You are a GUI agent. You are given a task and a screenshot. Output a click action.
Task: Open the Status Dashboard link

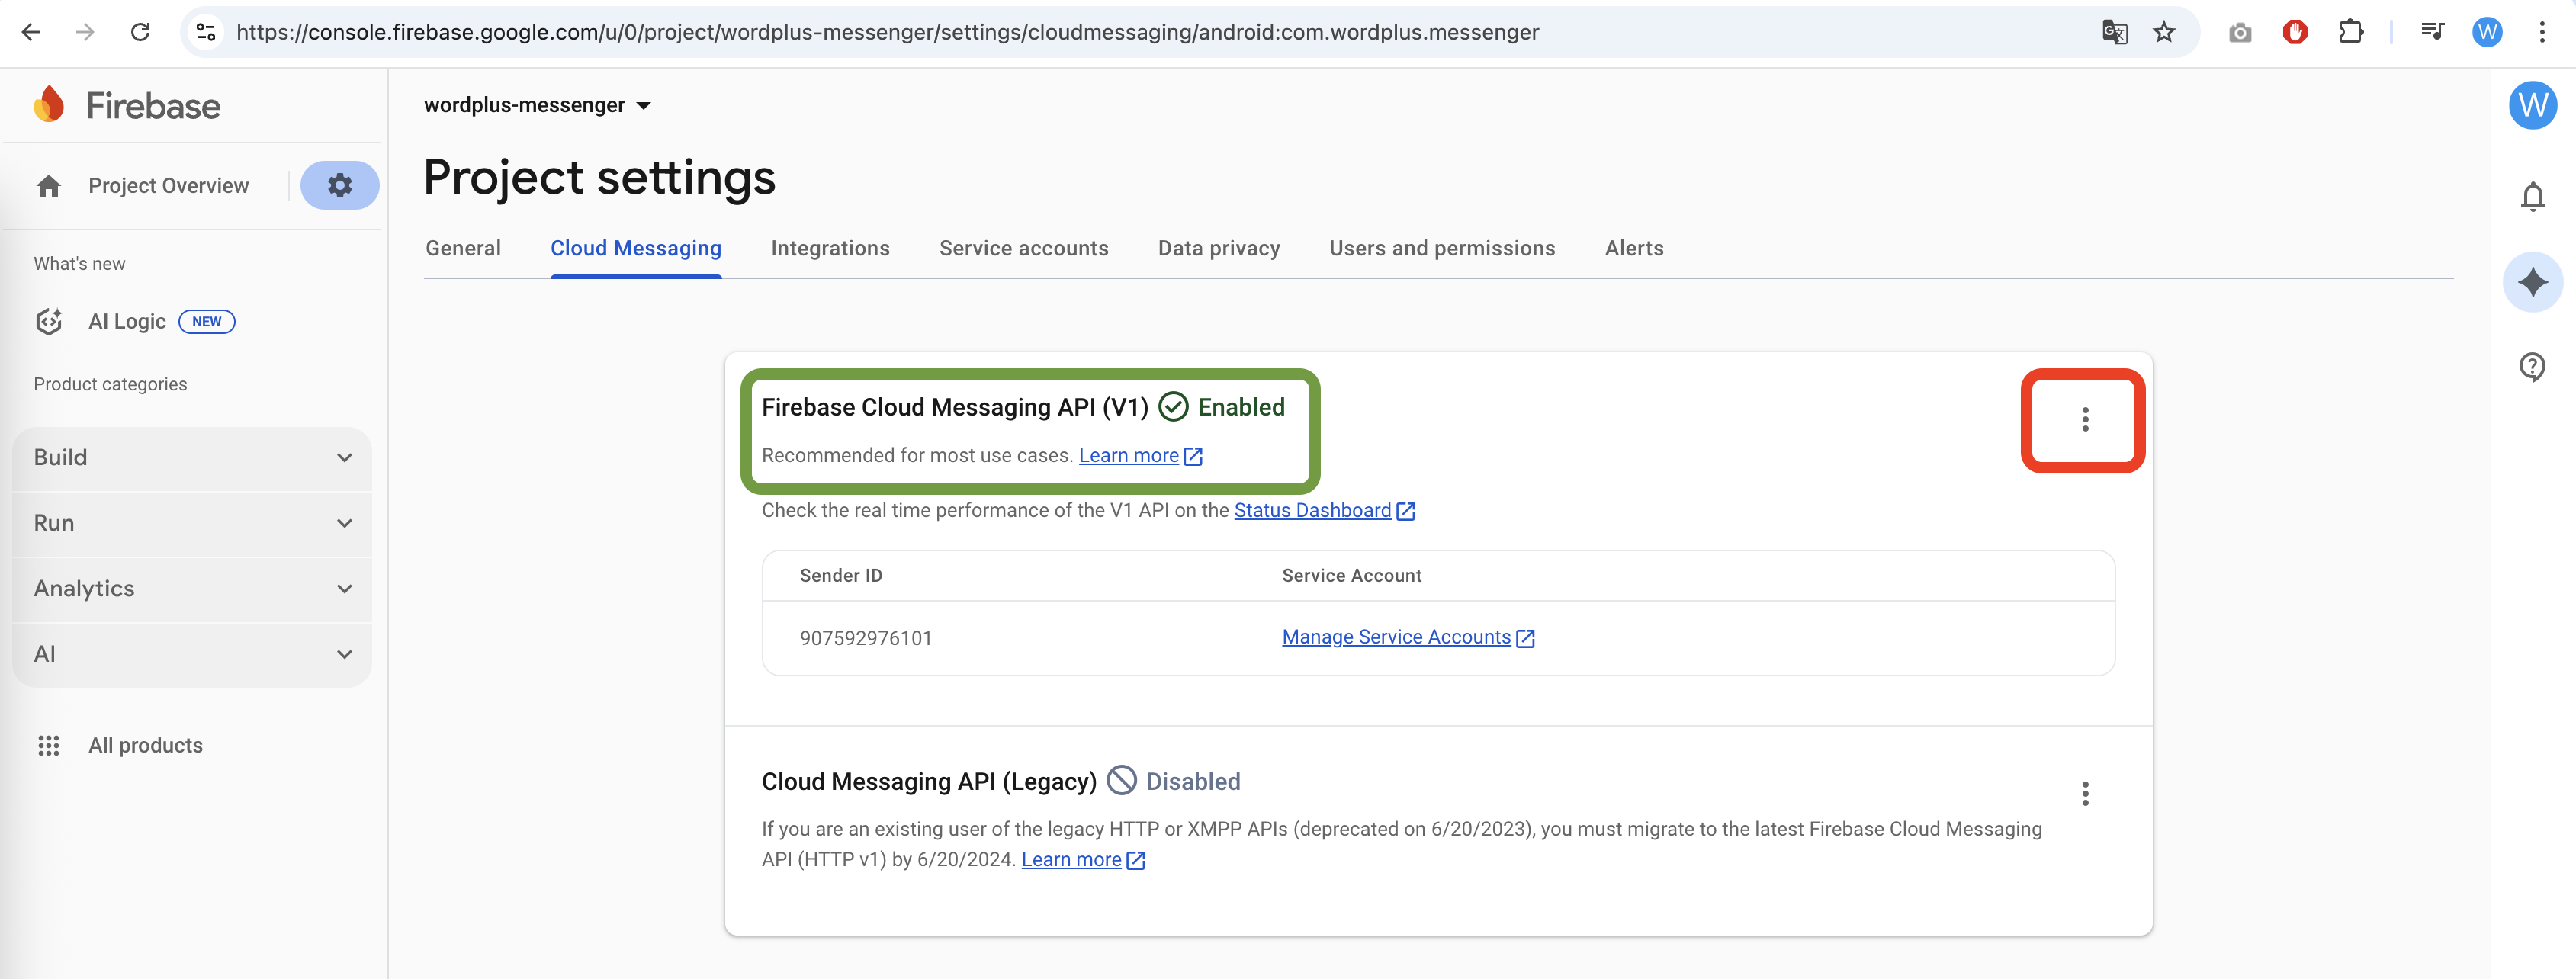click(1312, 510)
